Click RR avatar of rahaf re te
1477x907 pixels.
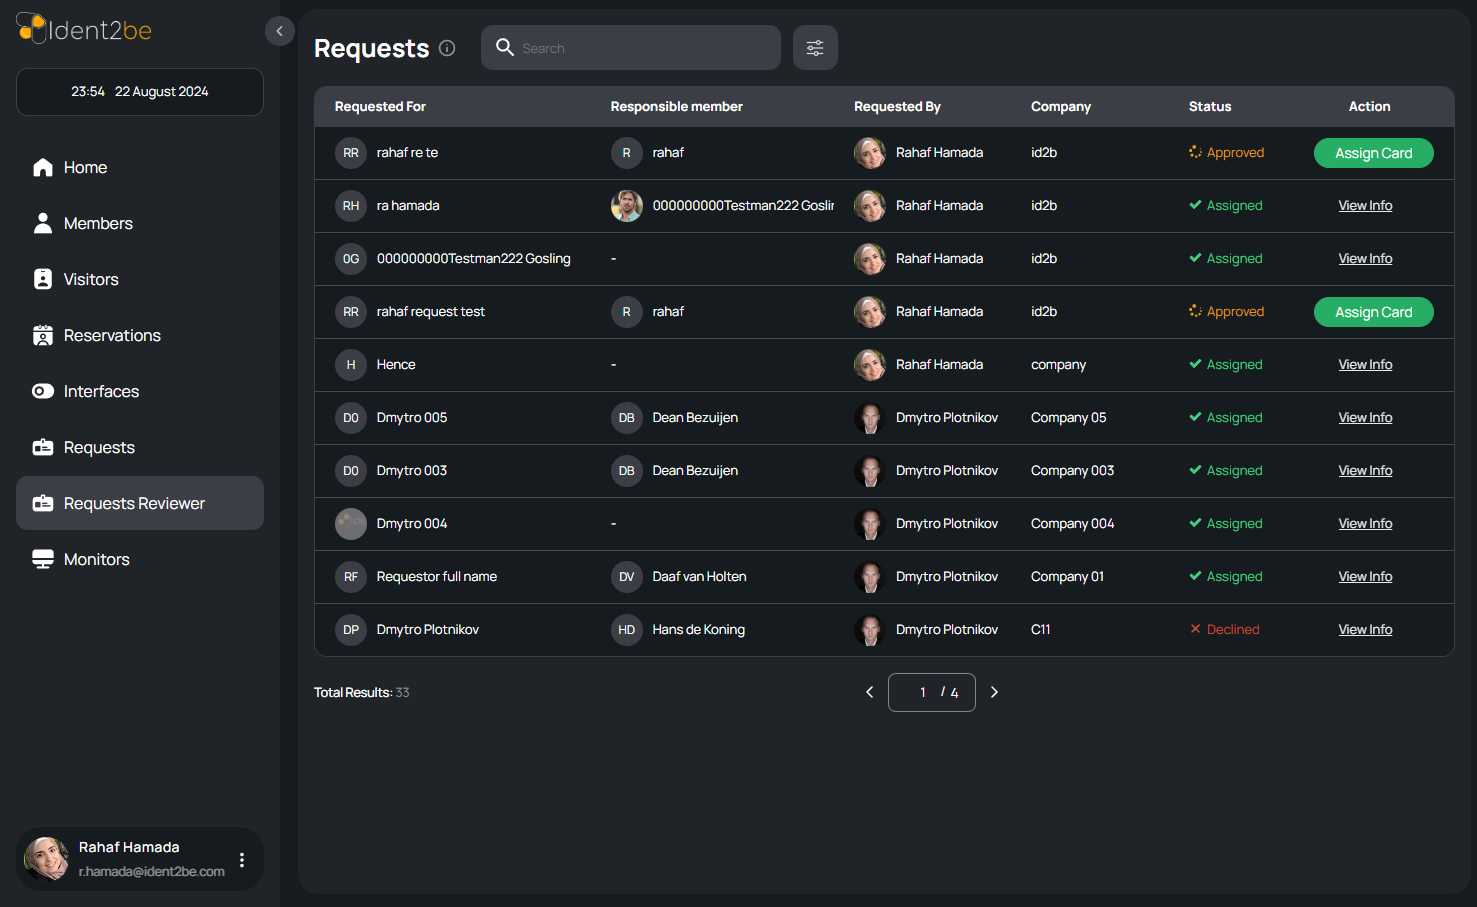[351, 153]
